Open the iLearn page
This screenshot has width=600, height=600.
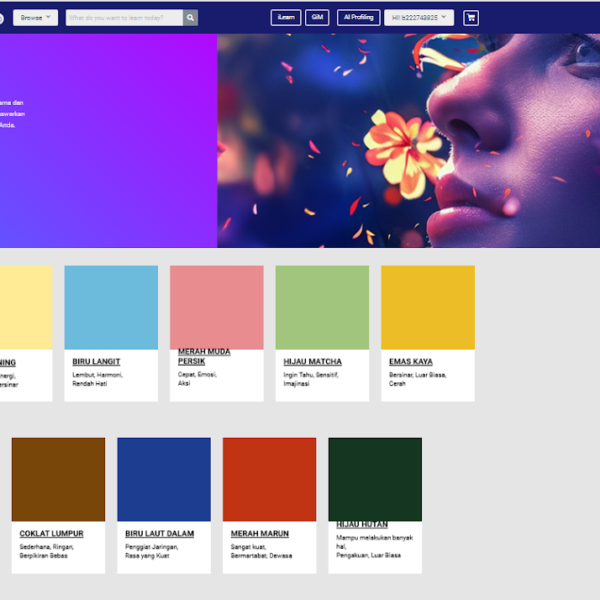click(x=286, y=18)
